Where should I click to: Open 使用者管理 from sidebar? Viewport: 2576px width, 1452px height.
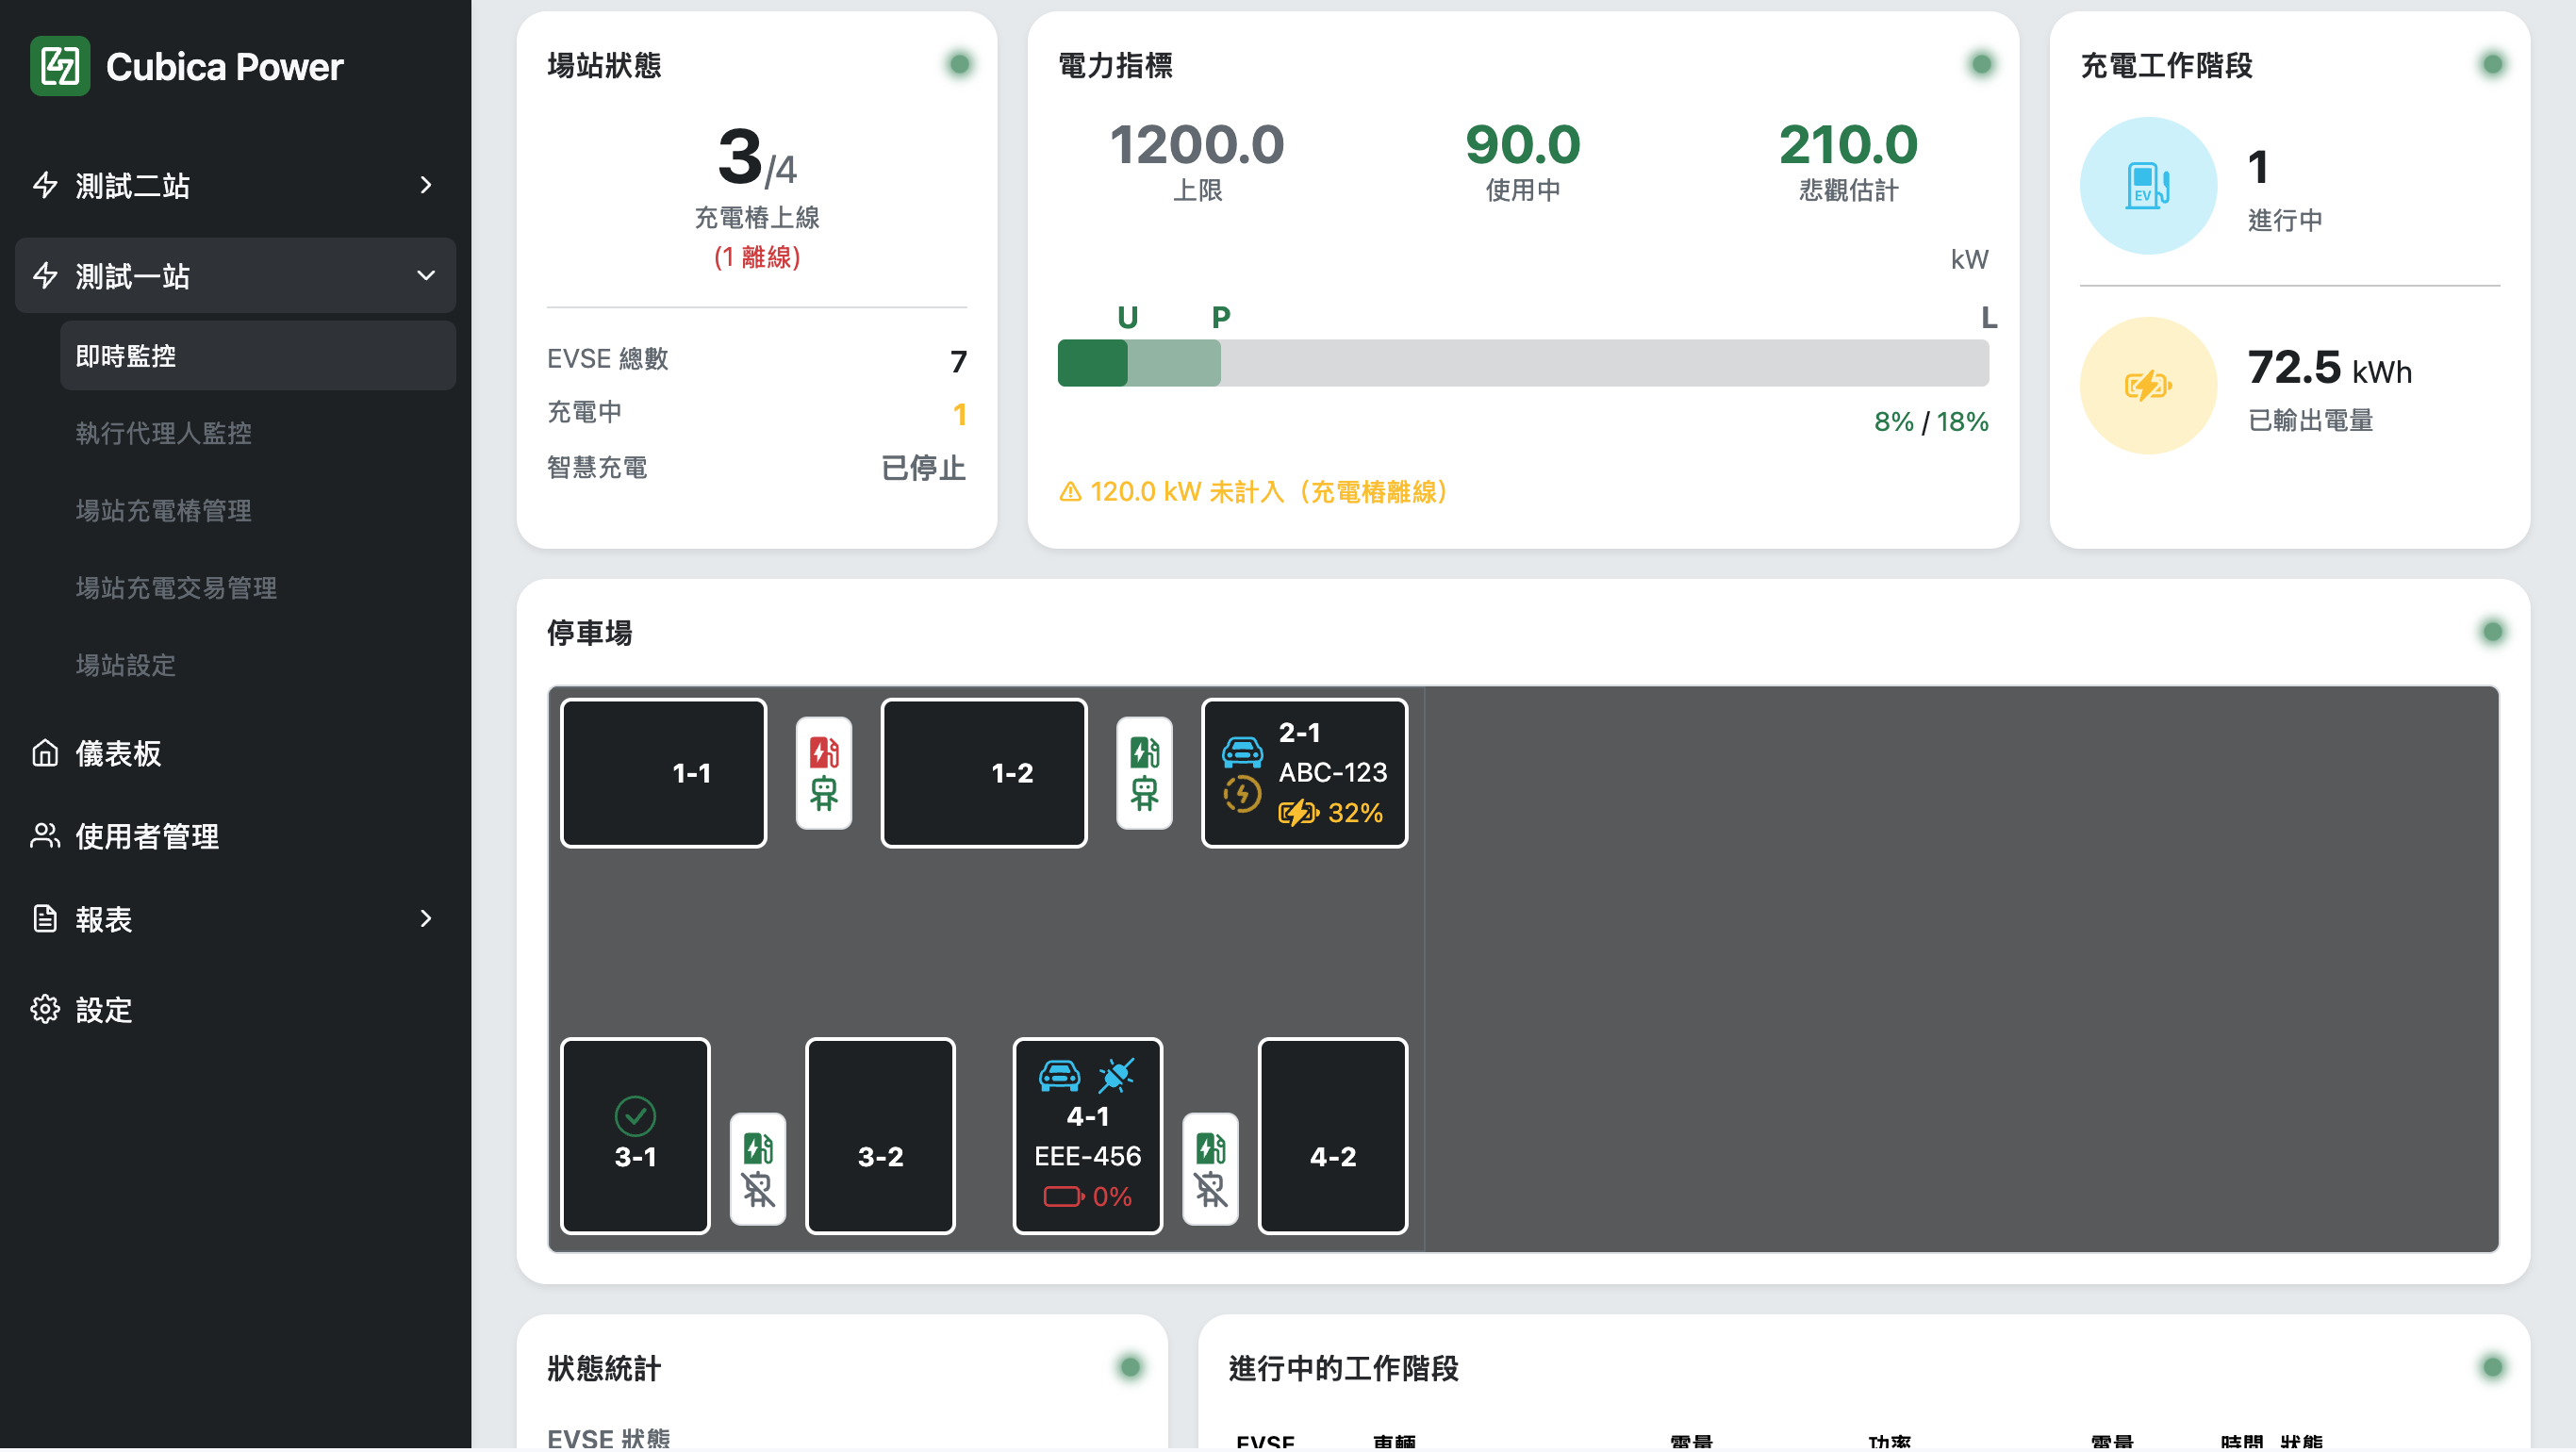pyautogui.click(x=147, y=836)
